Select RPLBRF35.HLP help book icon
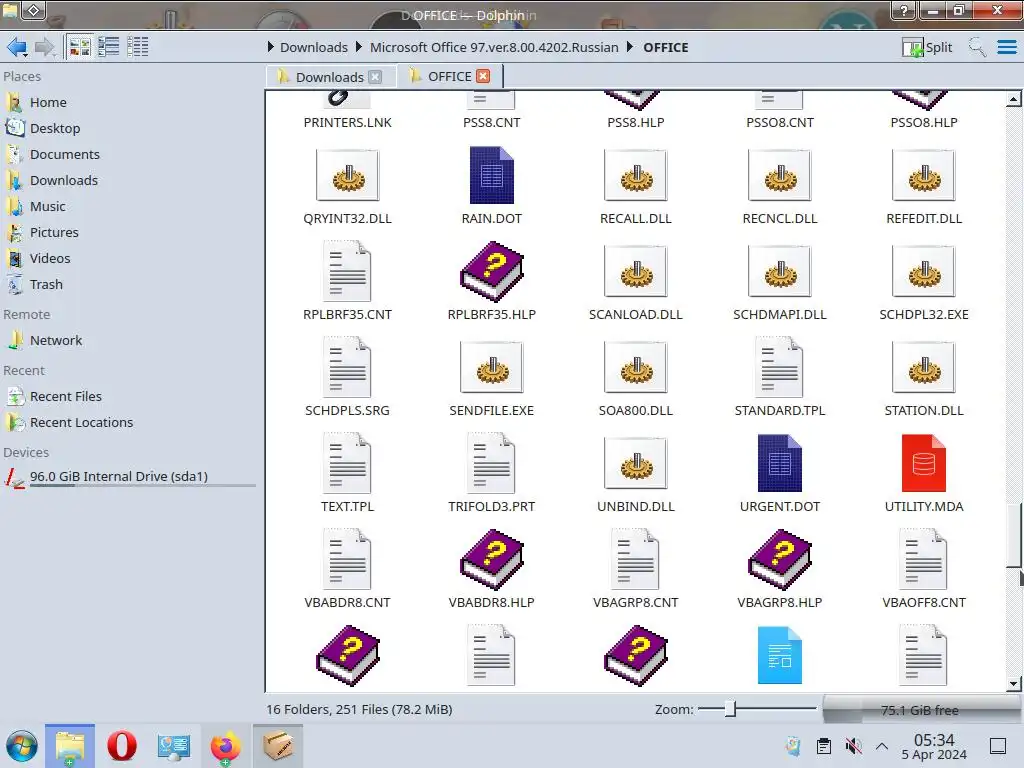1024x768 pixels. tap(492, 271)
